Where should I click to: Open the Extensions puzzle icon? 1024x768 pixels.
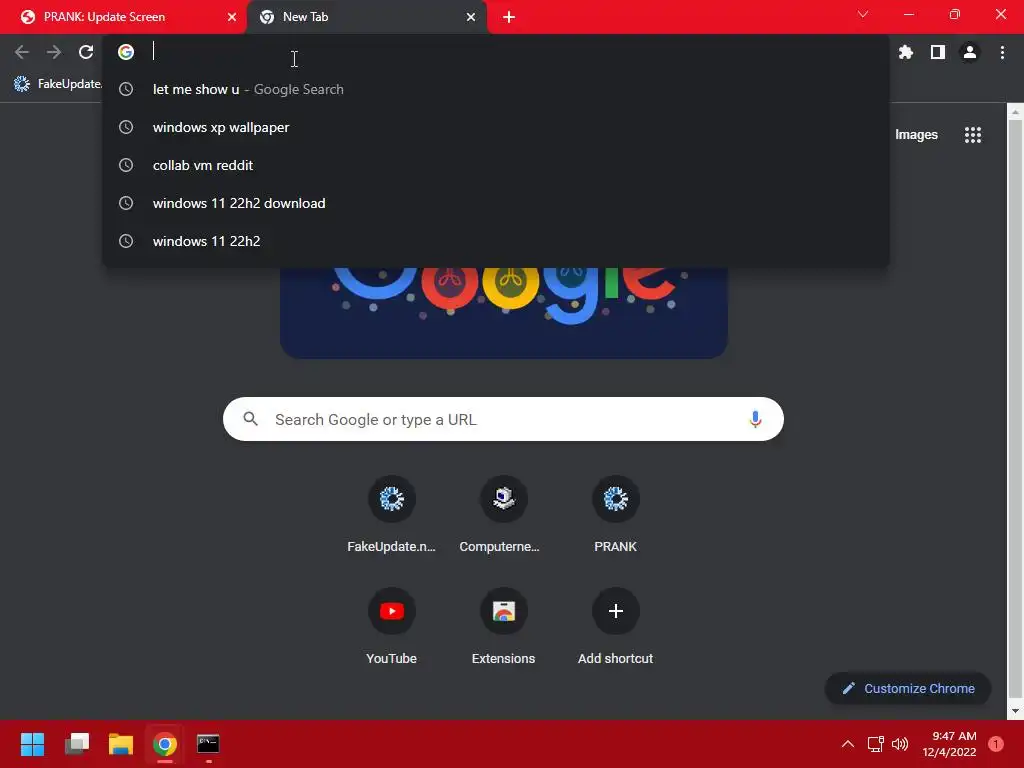905,52
